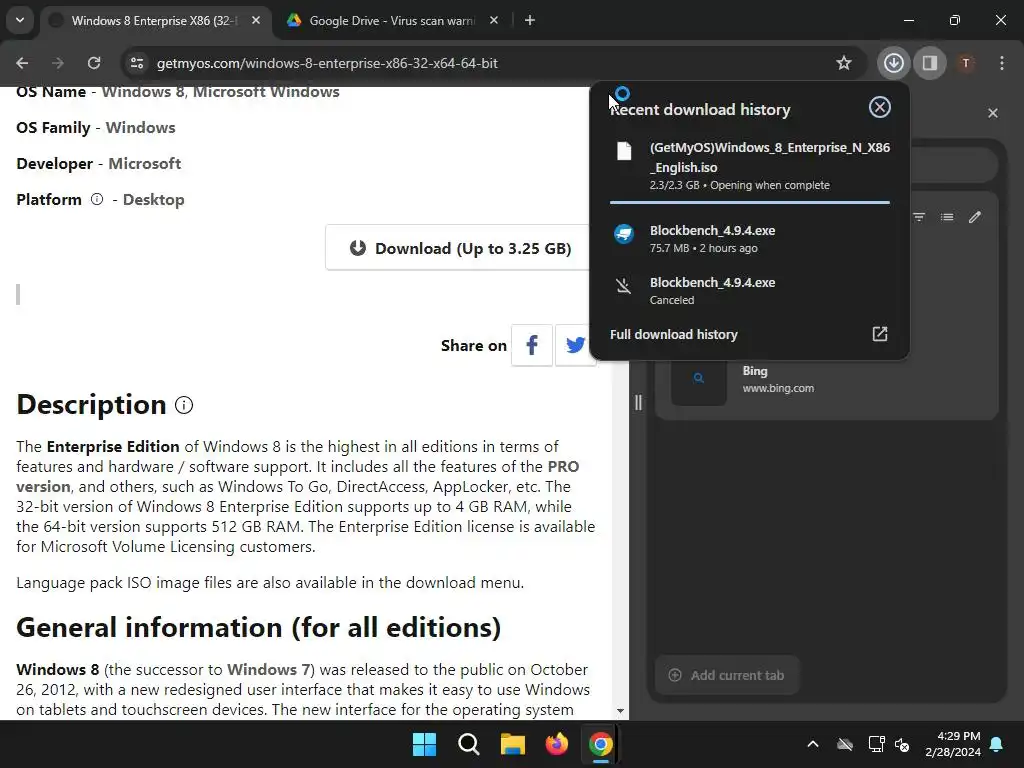Open the Windows Start menu

424,744
